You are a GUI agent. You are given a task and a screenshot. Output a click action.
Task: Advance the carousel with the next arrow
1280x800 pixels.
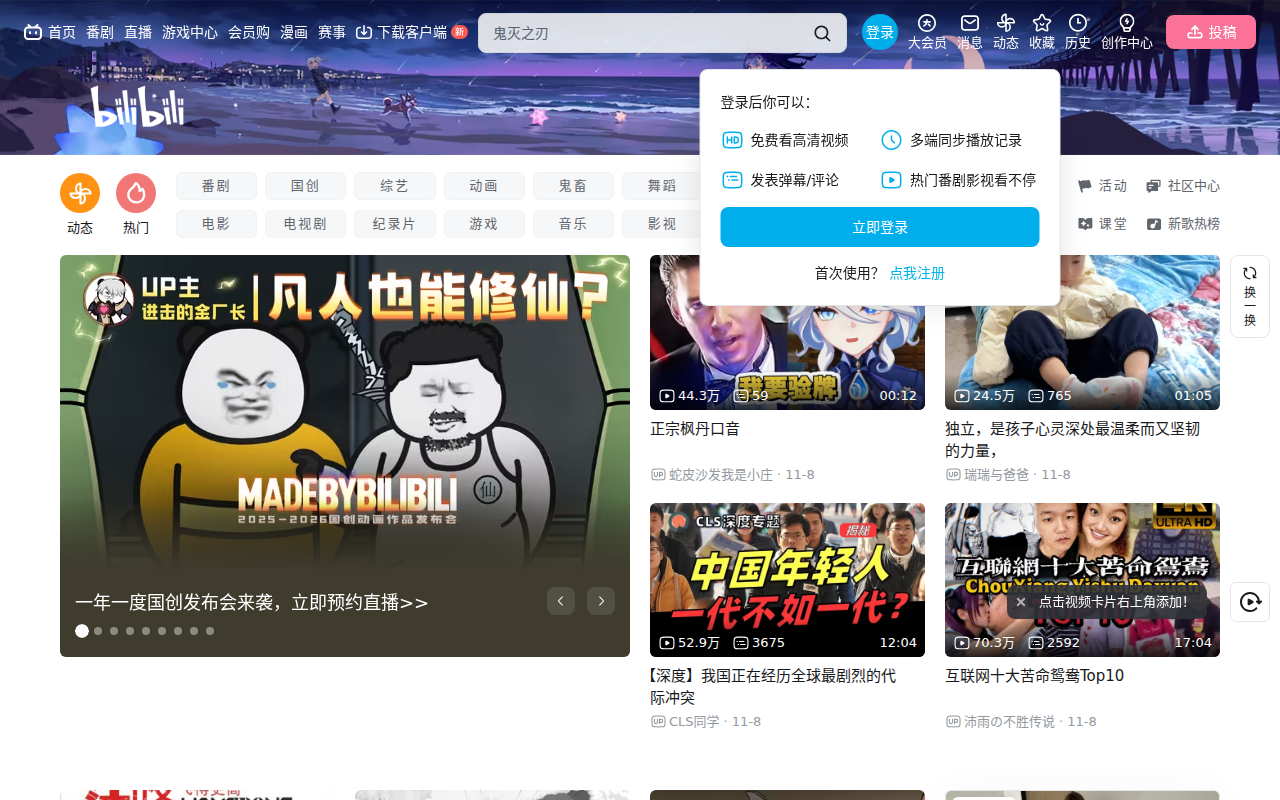click(x=600, y=600)
